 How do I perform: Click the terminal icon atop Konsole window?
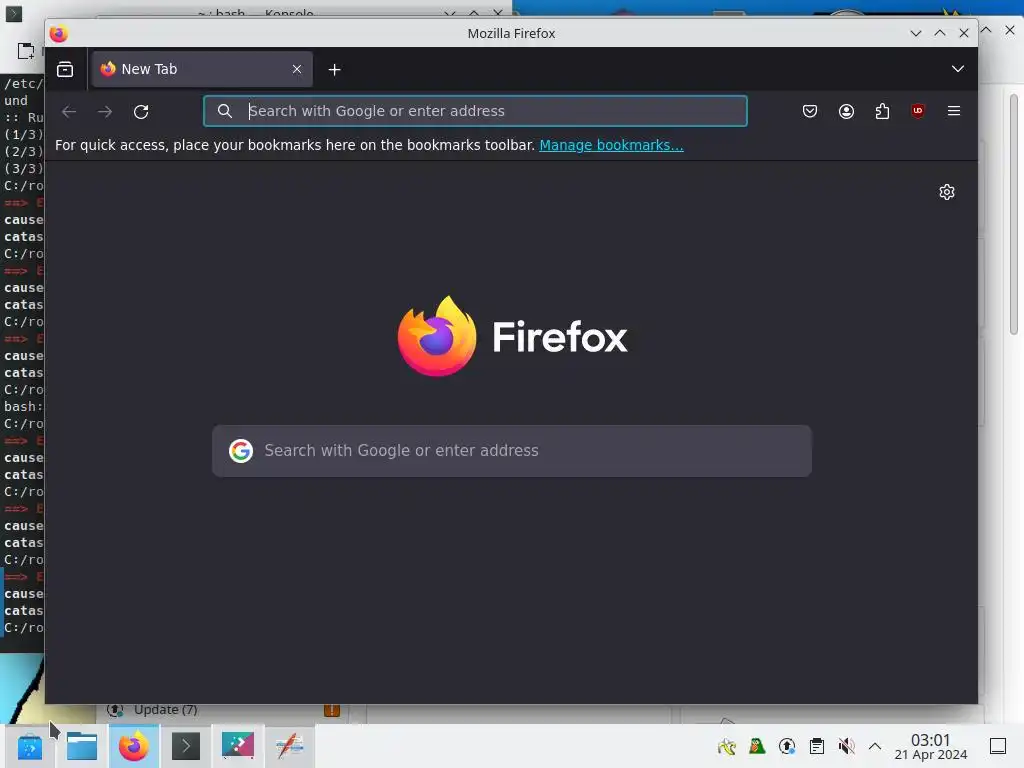click(14, 13)
